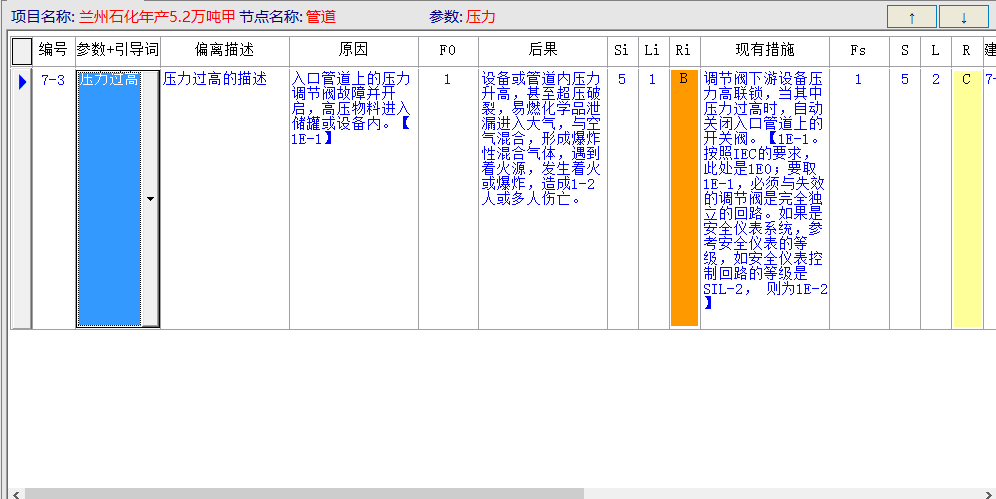Click the 参数+引导词 column header
Image resolution: width=996 pixels, height=499 pixels.
(x=118, y=51)
